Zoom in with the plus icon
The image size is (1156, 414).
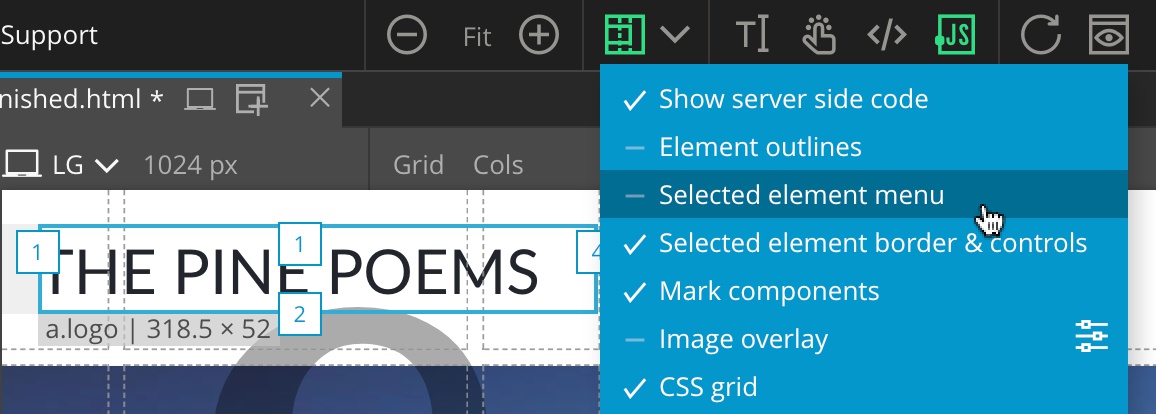coord(539,35)
